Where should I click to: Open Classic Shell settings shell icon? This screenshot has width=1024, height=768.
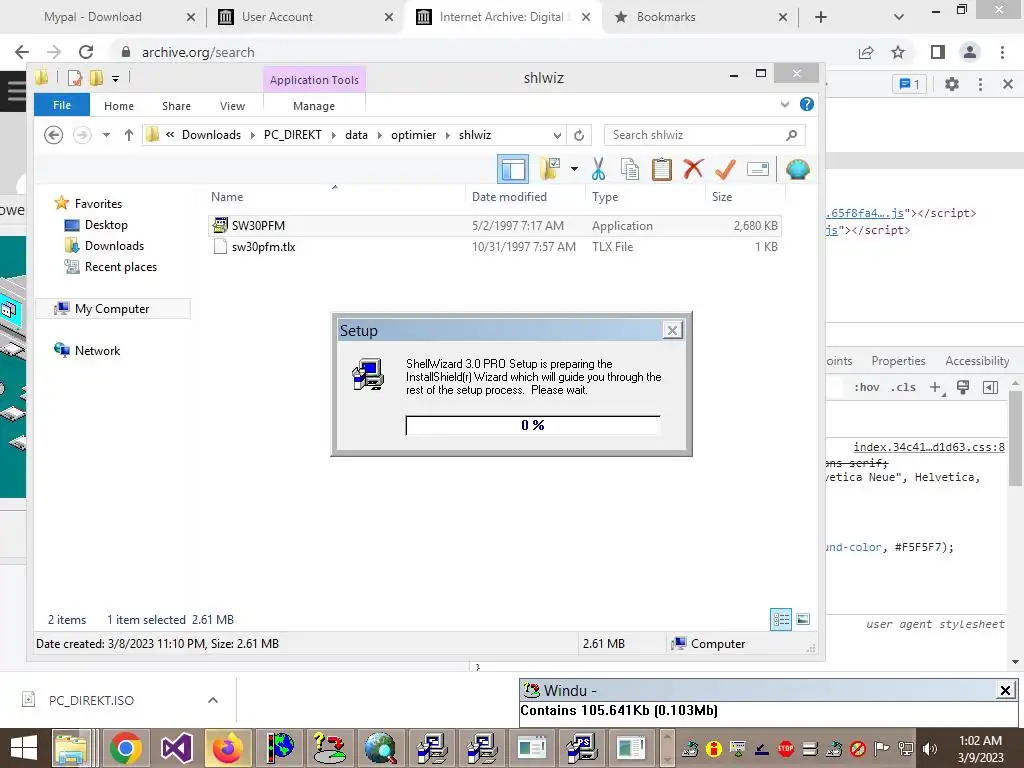(x=797, y=170)
